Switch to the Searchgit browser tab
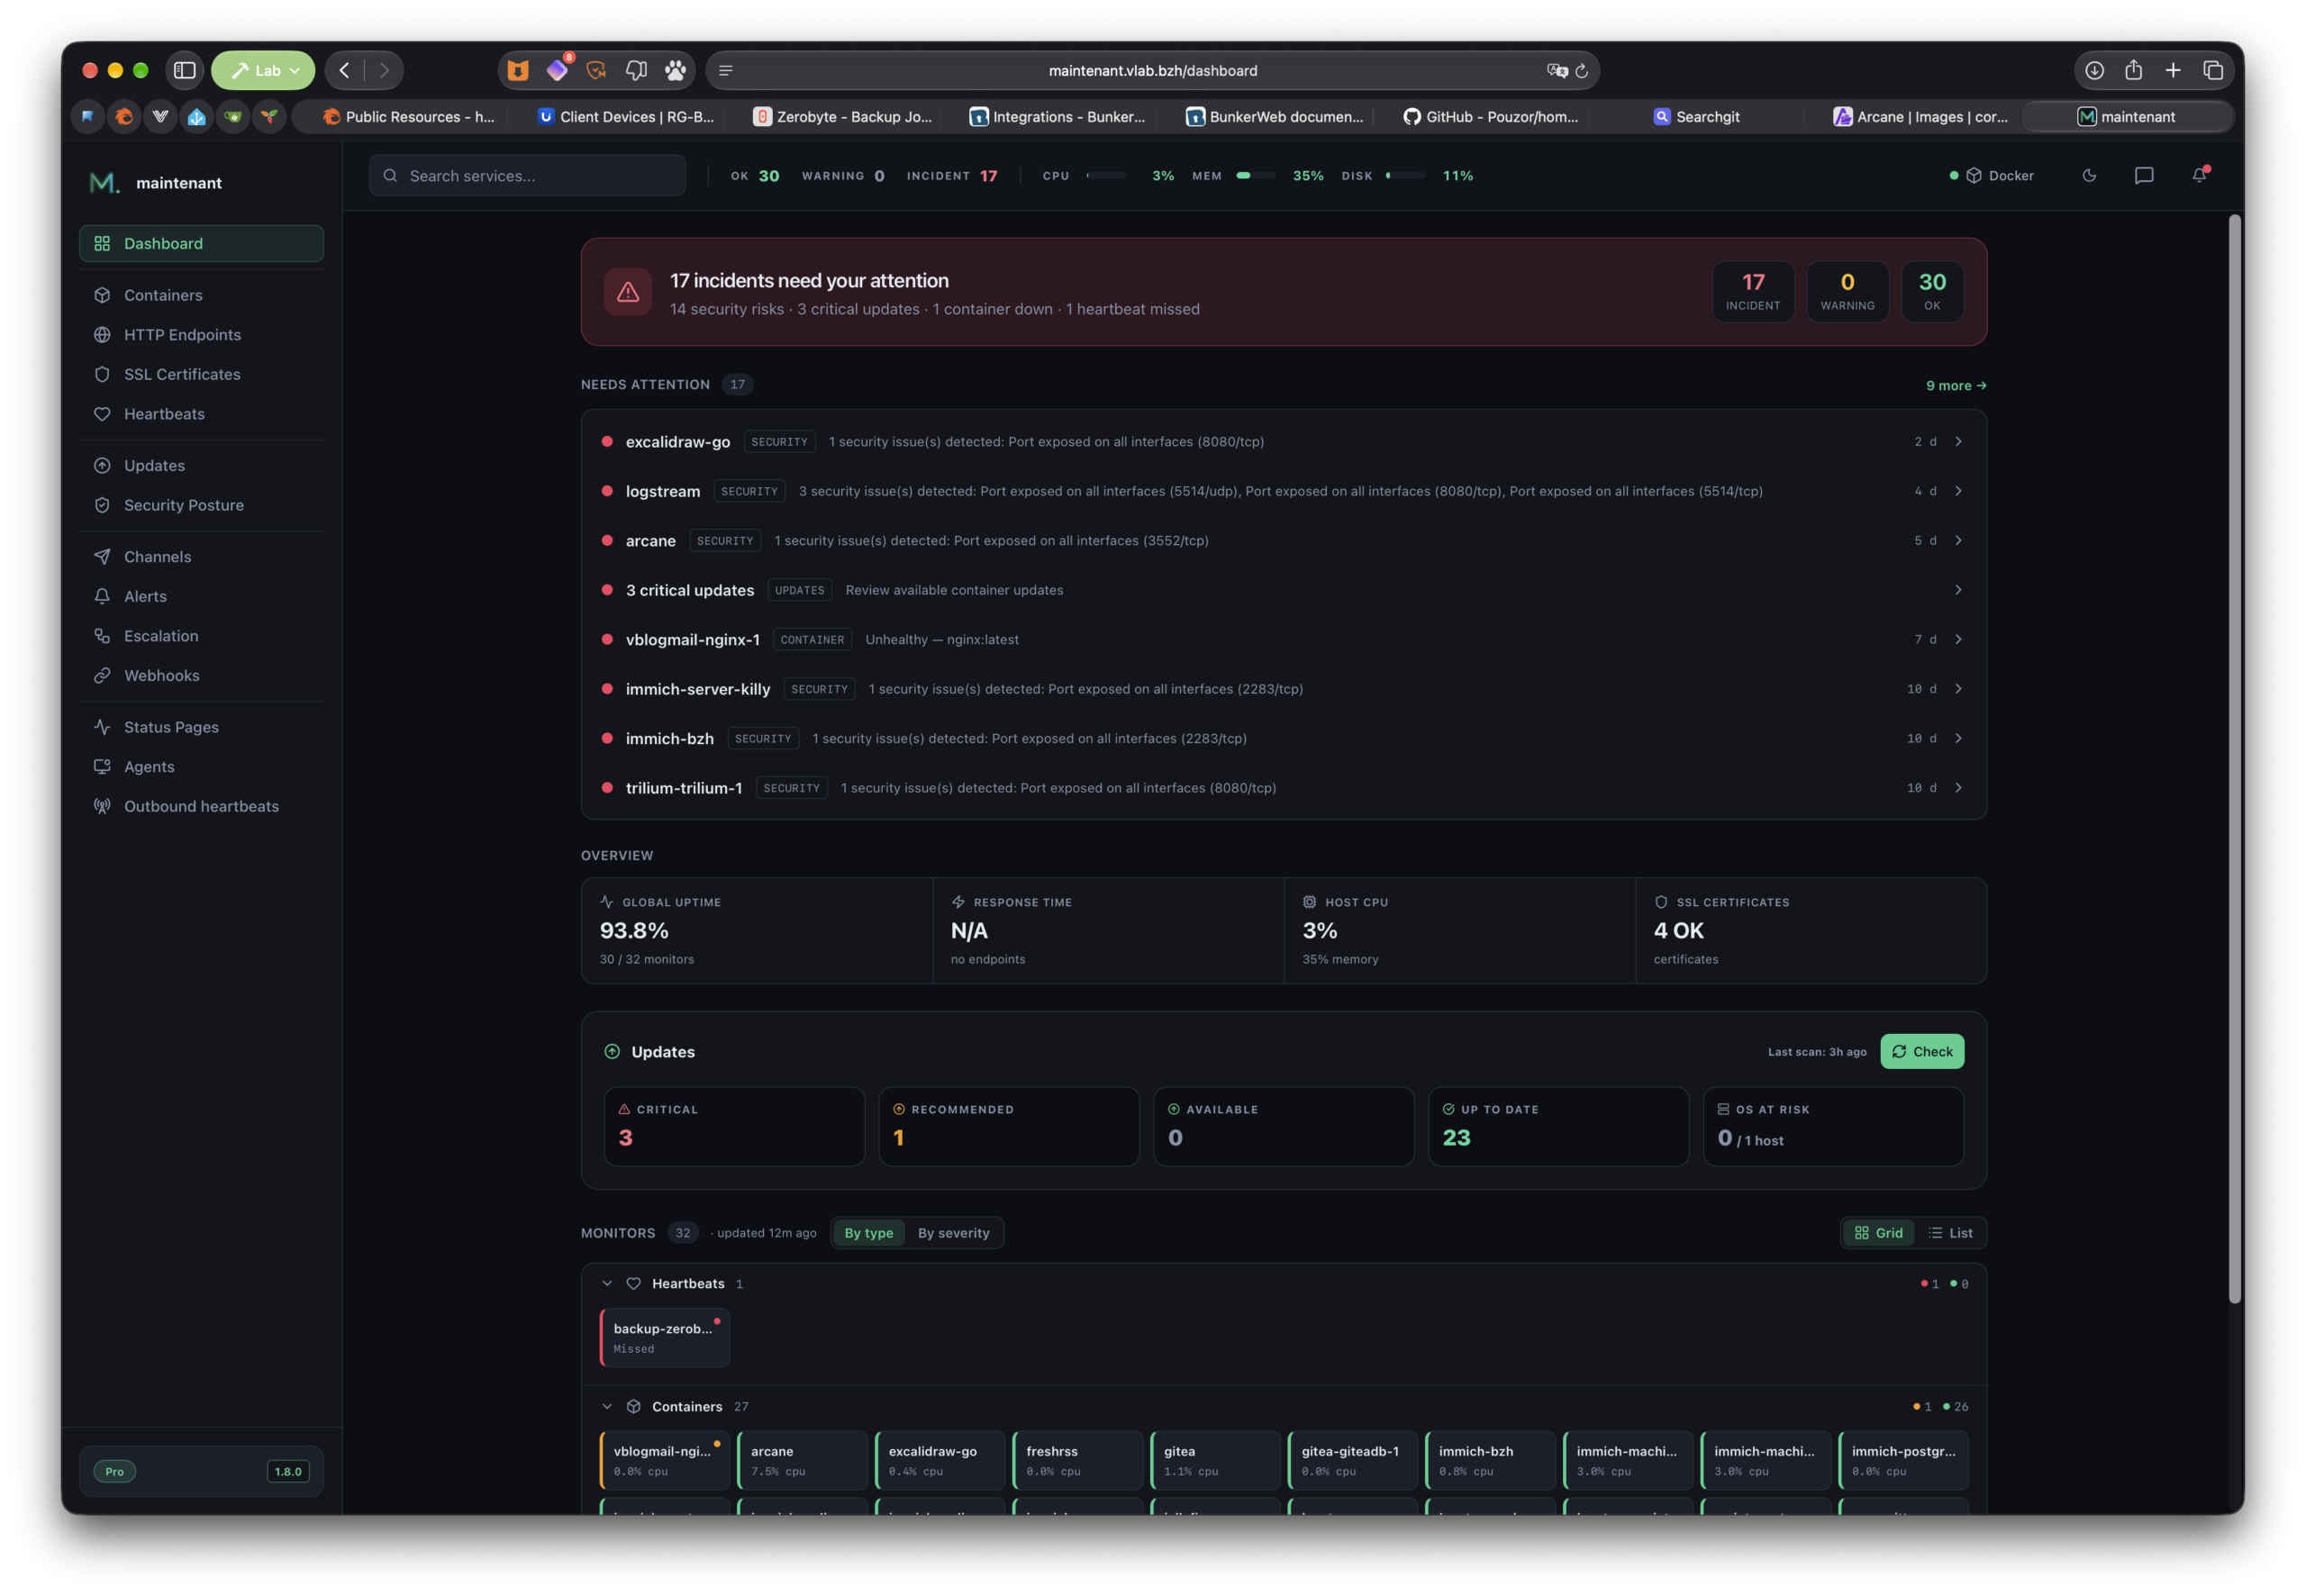 click(x=1698, y=116)
